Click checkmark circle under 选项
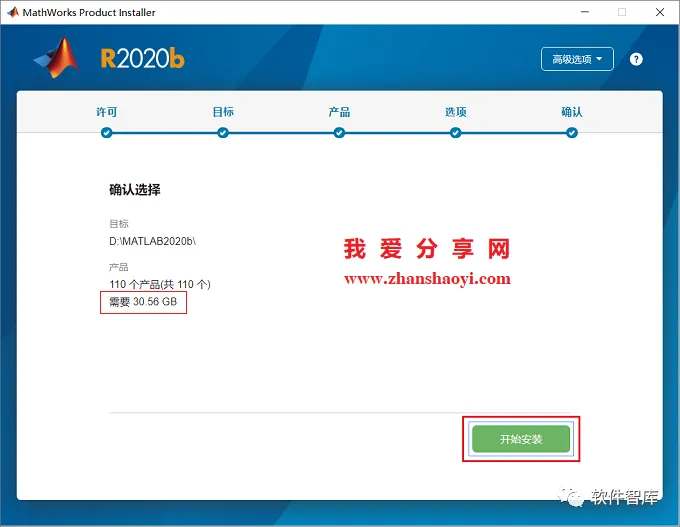Image resolution: width=680 pixels, height=527 pixels. coord(455,133)
